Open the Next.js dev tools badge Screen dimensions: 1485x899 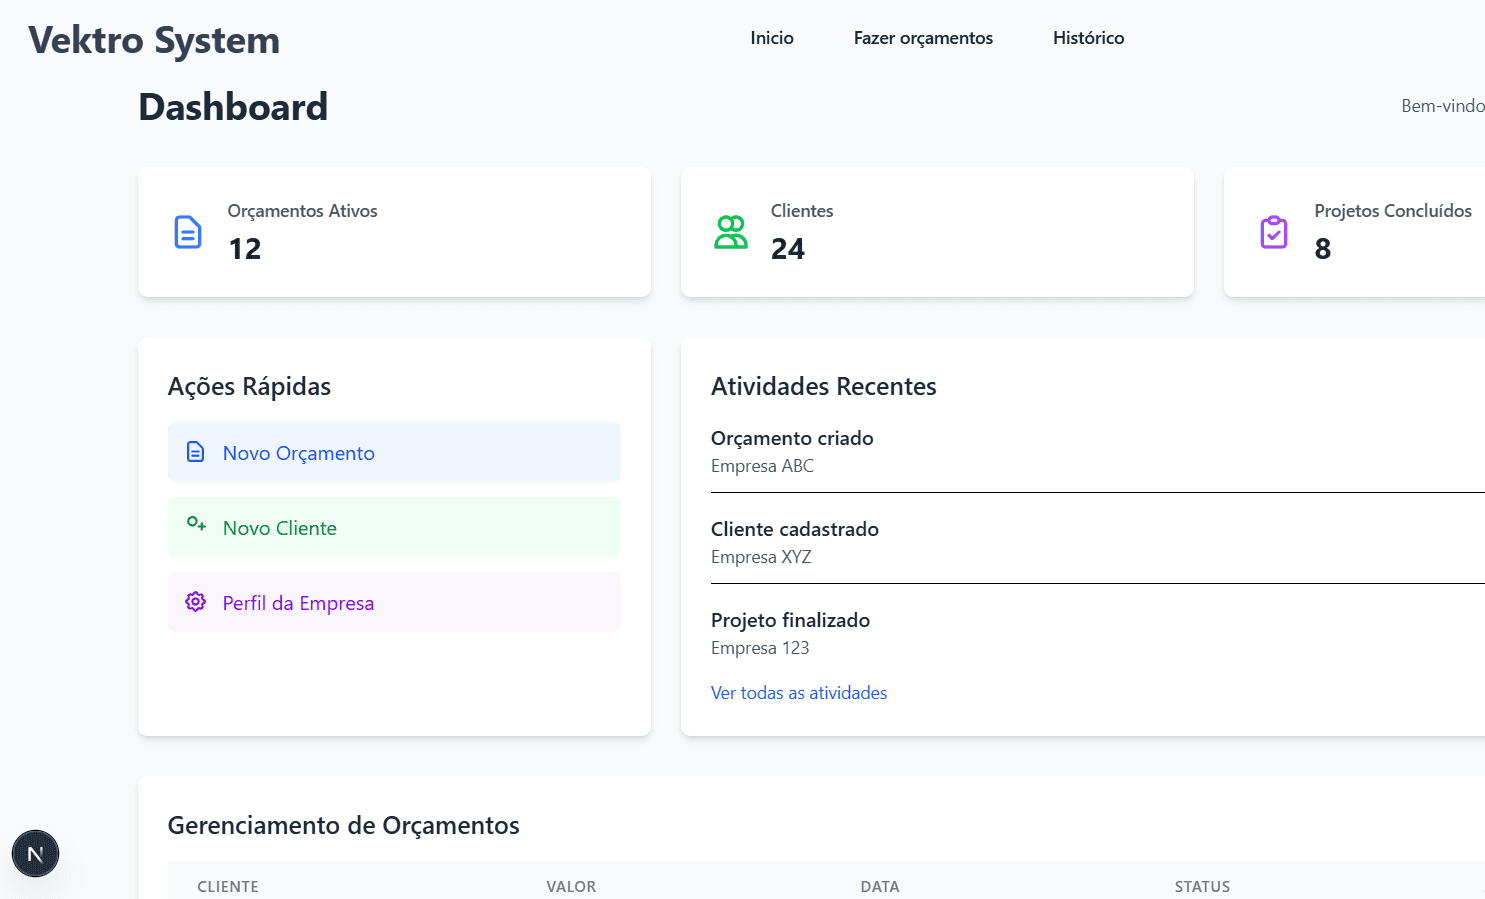[35, 854]
